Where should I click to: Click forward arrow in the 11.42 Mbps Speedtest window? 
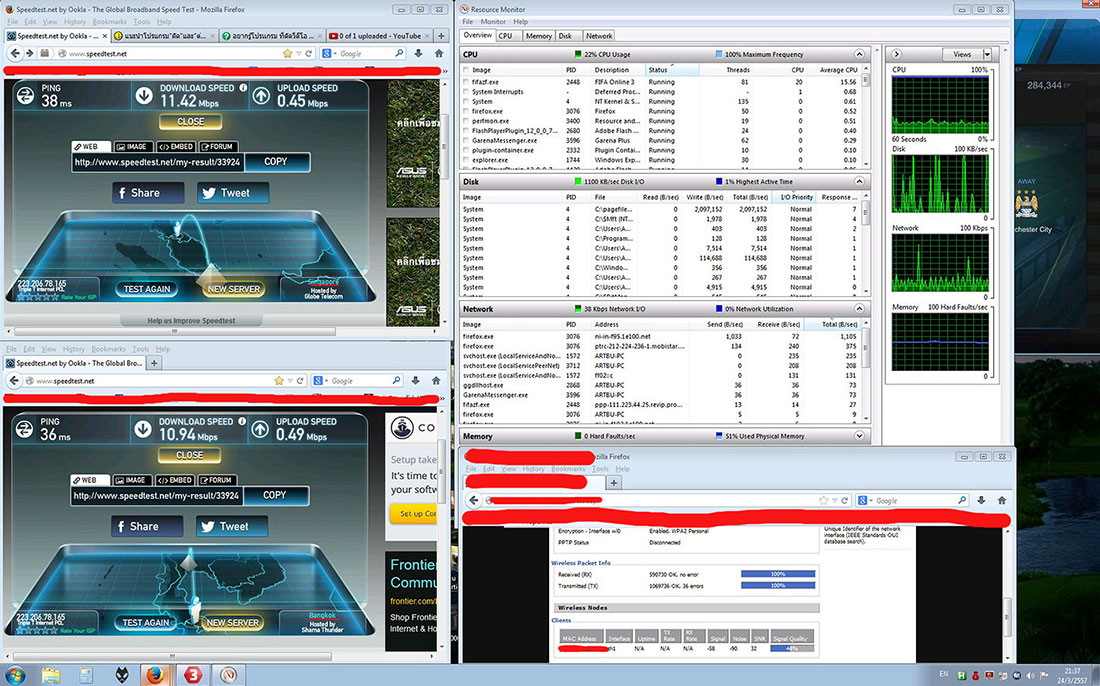(29, 53)
